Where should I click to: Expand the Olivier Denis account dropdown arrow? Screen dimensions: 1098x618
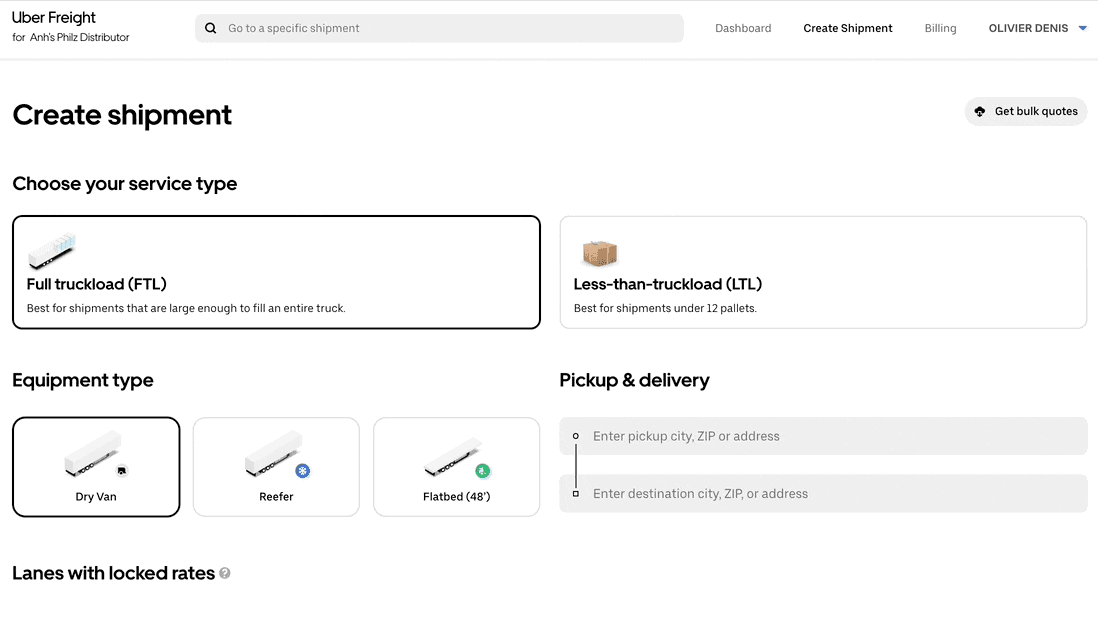(x=1082, y=29)
